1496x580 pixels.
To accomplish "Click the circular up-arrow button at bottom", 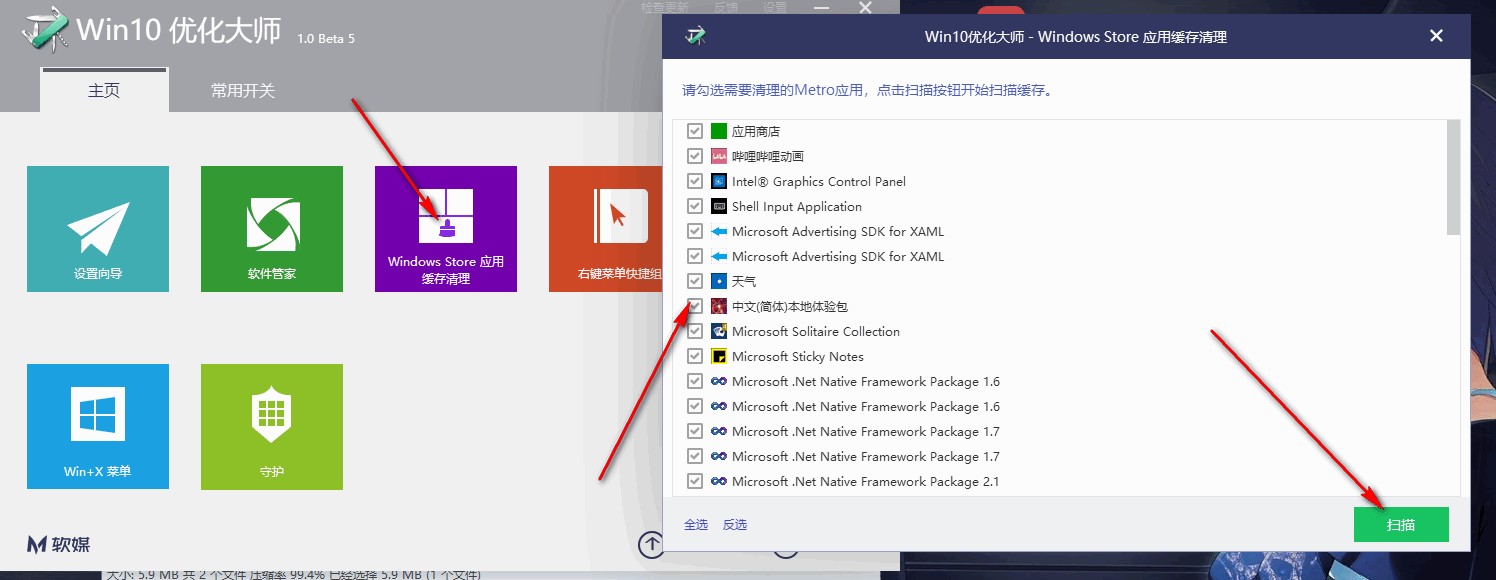I will click(x=651, y=546).
